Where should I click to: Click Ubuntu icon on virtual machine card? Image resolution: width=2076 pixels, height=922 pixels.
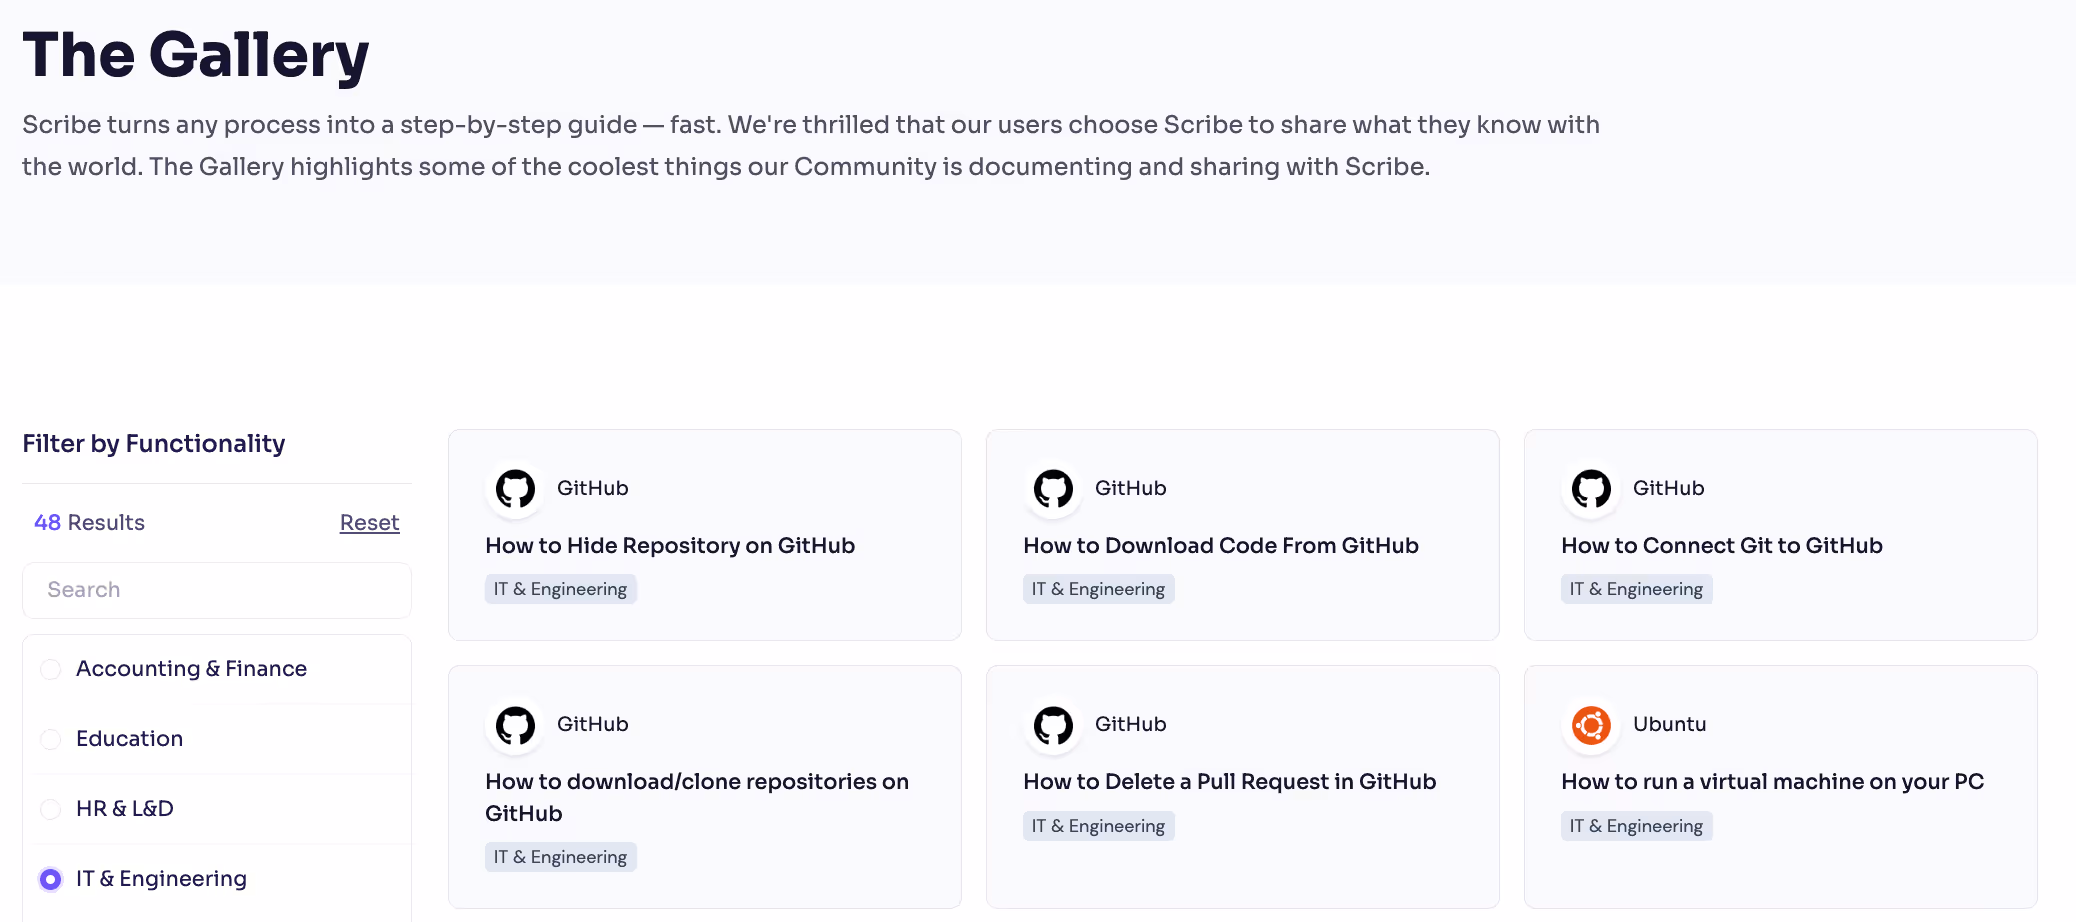click(x=1592, y=725)
